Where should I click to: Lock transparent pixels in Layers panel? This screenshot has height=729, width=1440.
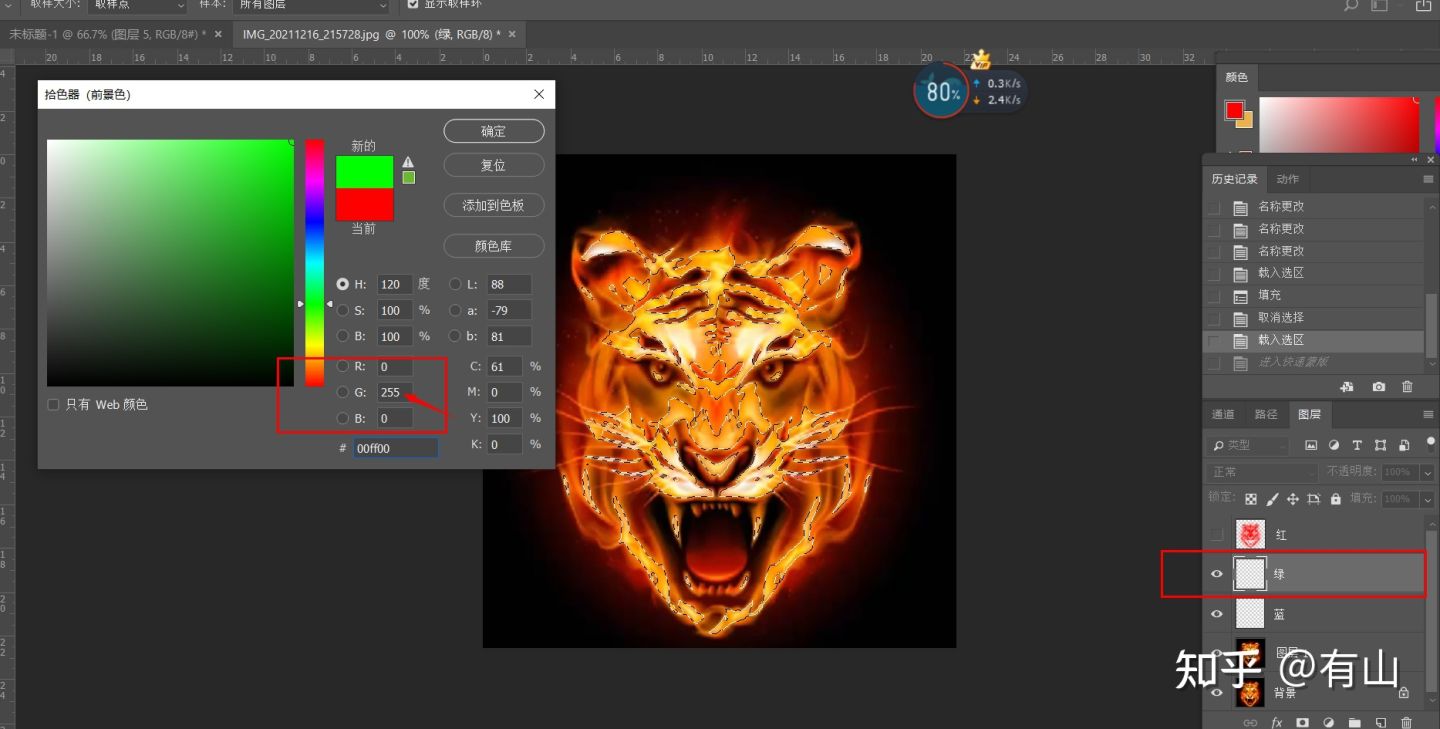tap(1250, 498)
